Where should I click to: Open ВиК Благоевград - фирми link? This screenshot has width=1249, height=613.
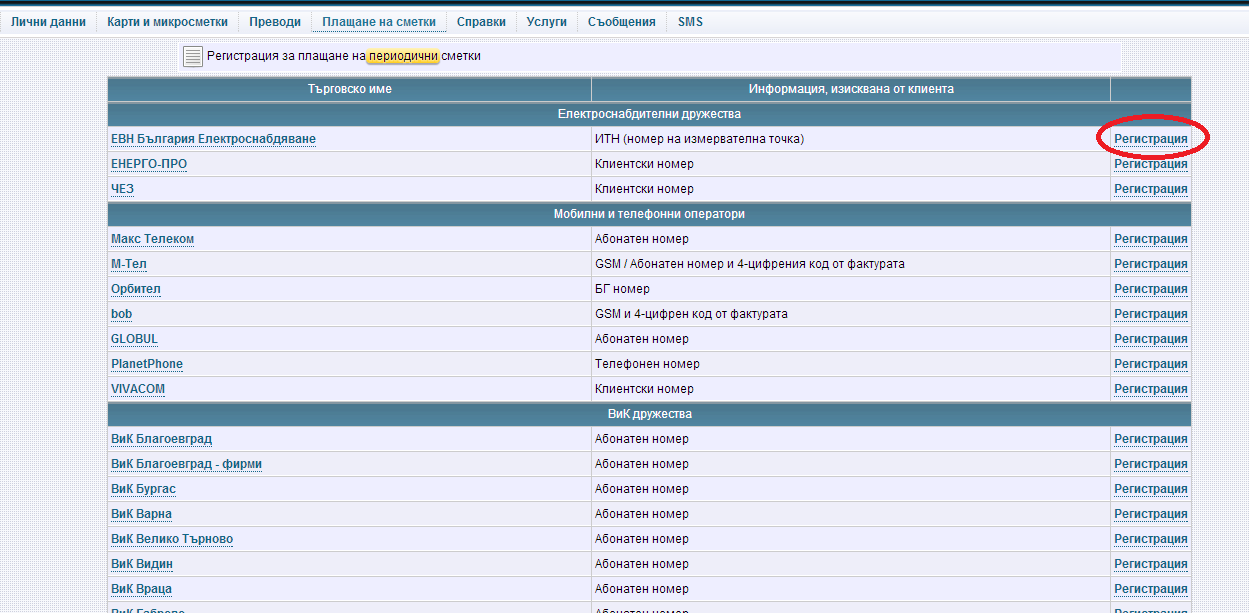pyautogui.click(x=186, y=464)
